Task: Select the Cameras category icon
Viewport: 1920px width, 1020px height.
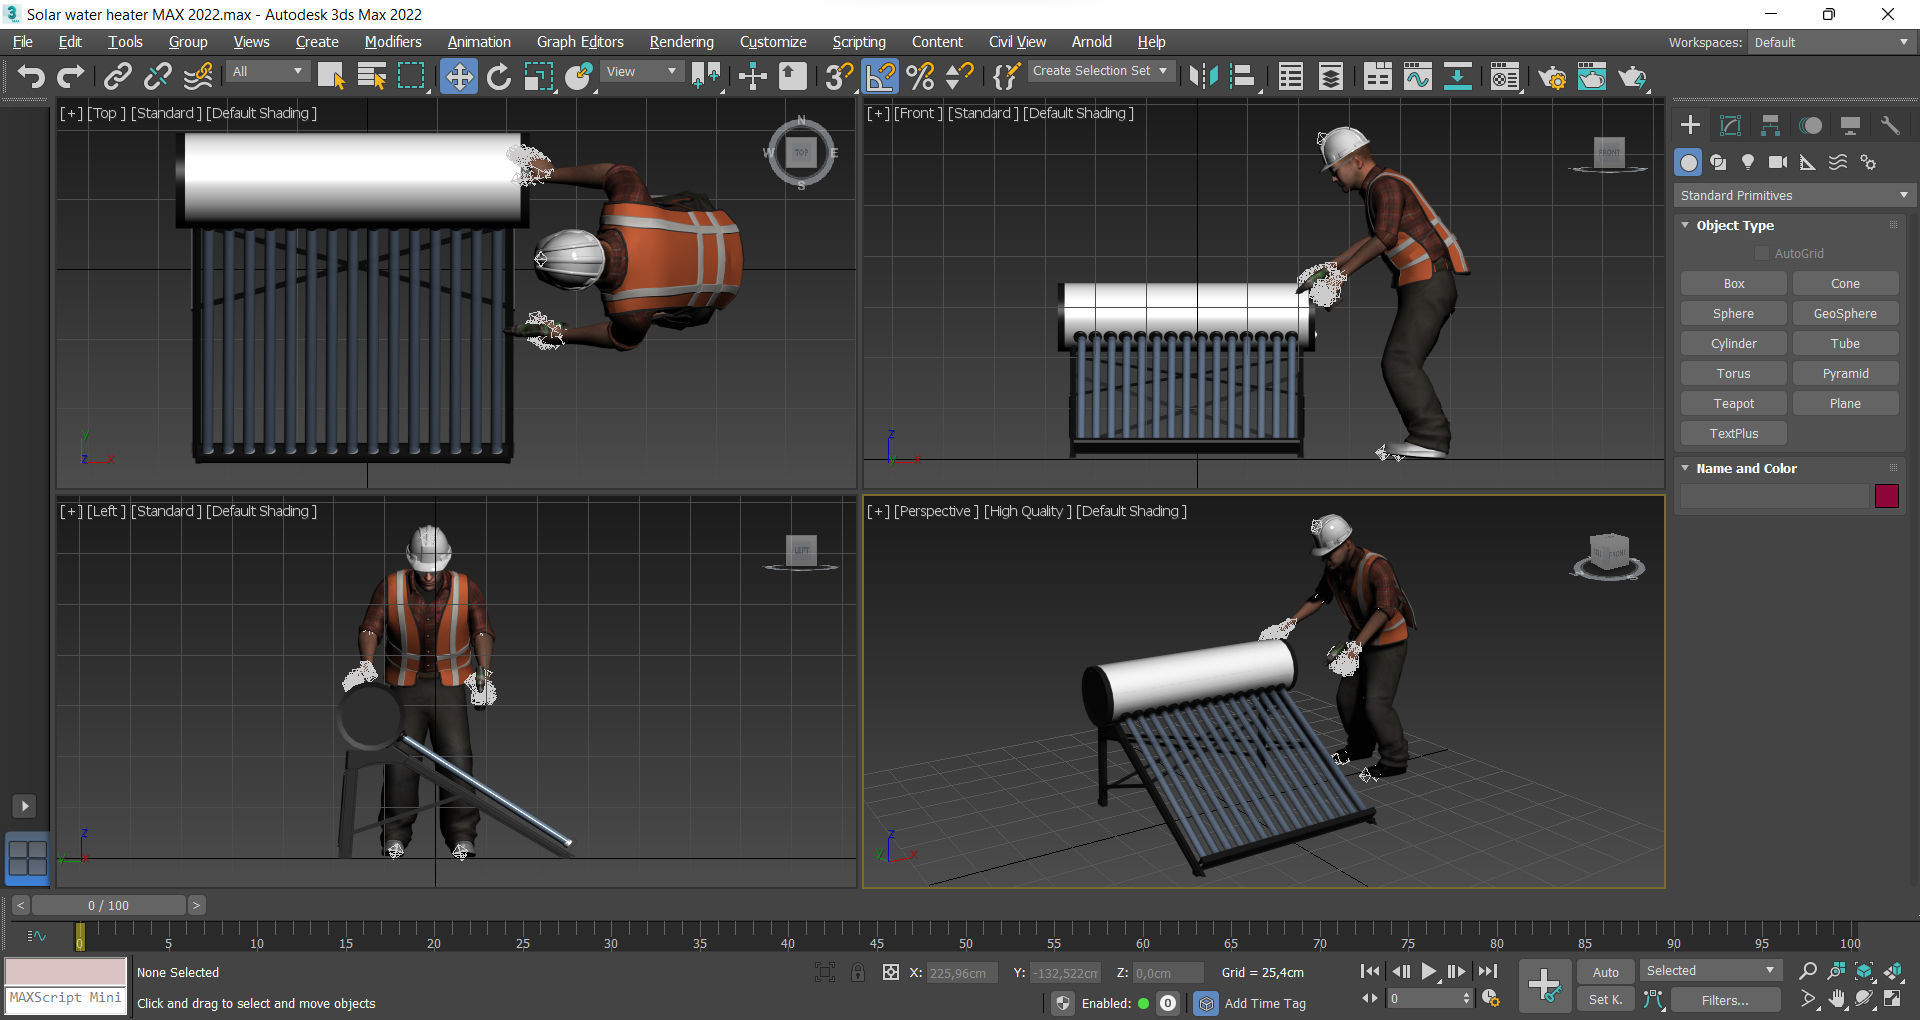Action: click(1778, 162)
